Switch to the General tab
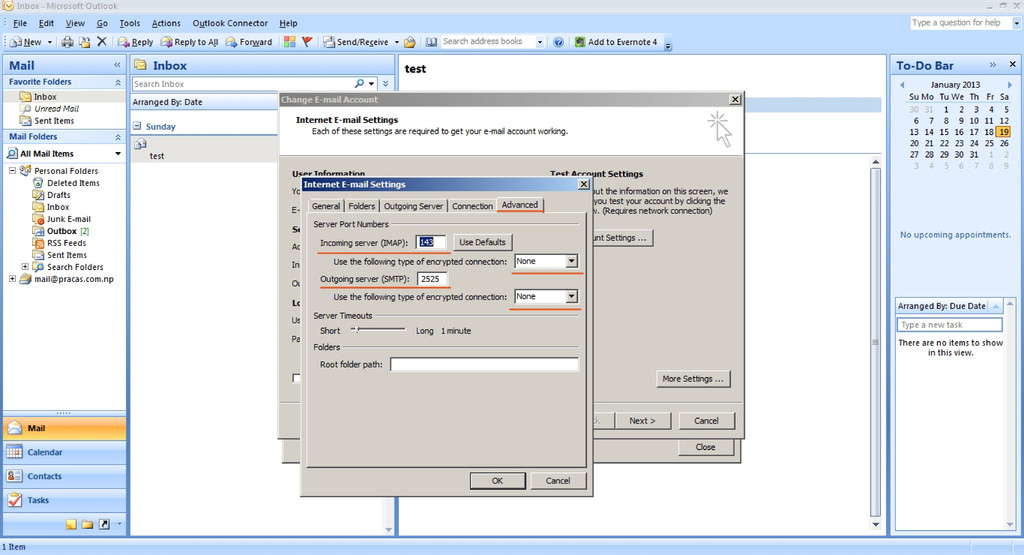 [326, 206]
